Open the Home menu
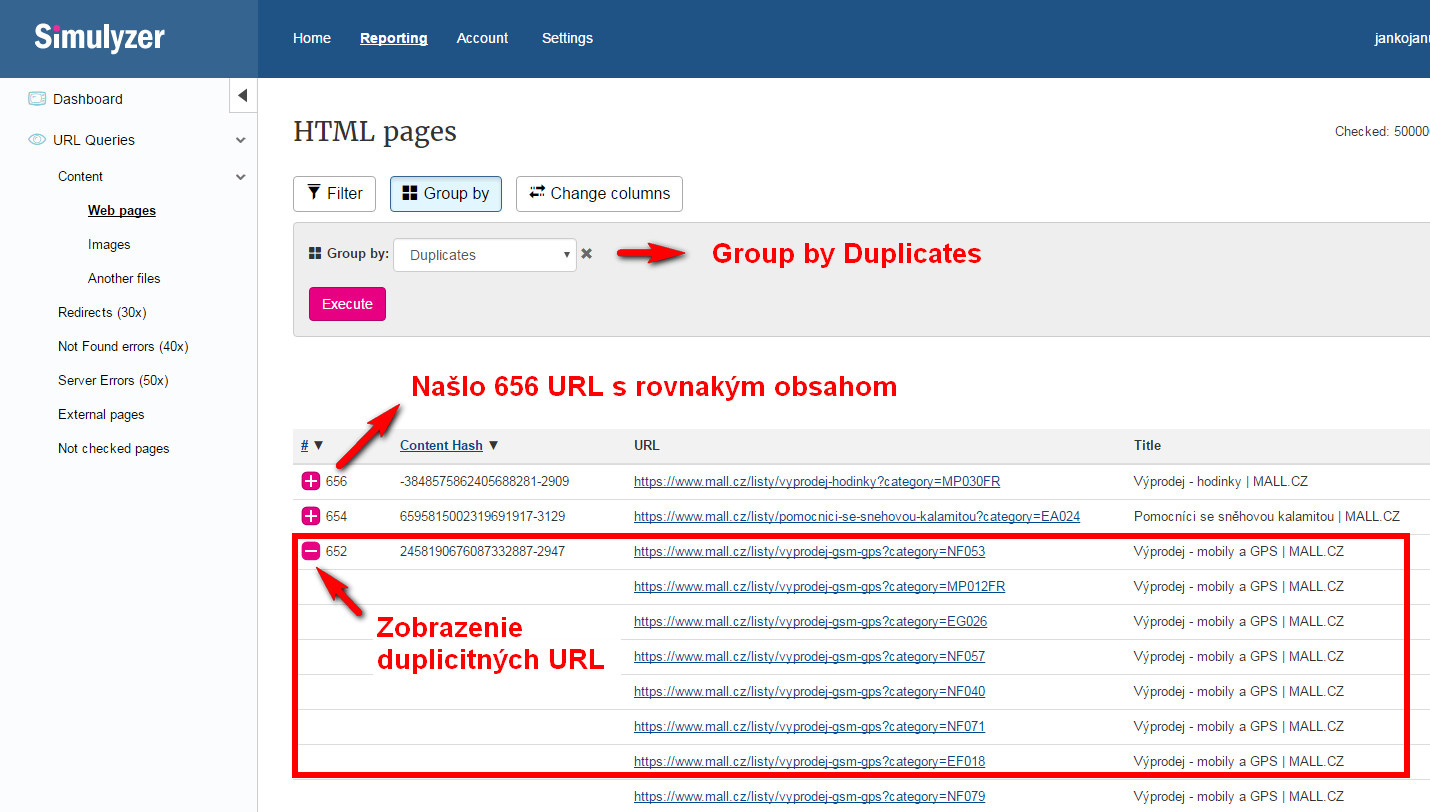The height and width of the screenshot is (812, 1430). [x=312, y=38]
